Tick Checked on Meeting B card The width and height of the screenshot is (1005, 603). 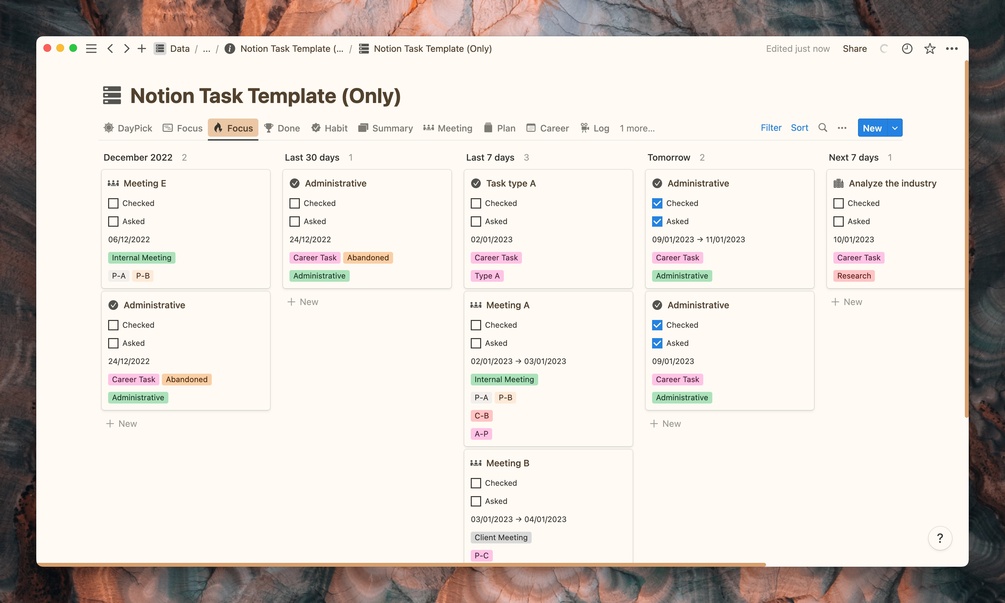pos(476,483)
